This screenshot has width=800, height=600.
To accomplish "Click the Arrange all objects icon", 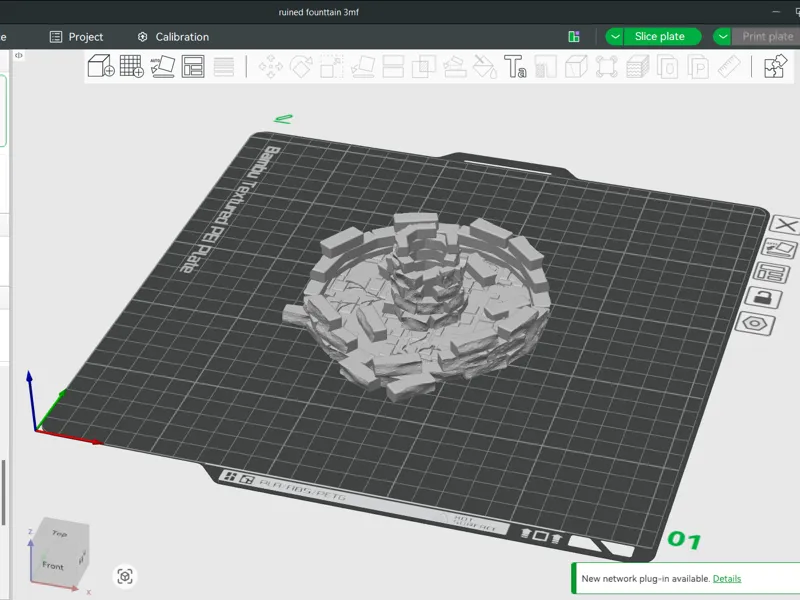I will 193,66.
